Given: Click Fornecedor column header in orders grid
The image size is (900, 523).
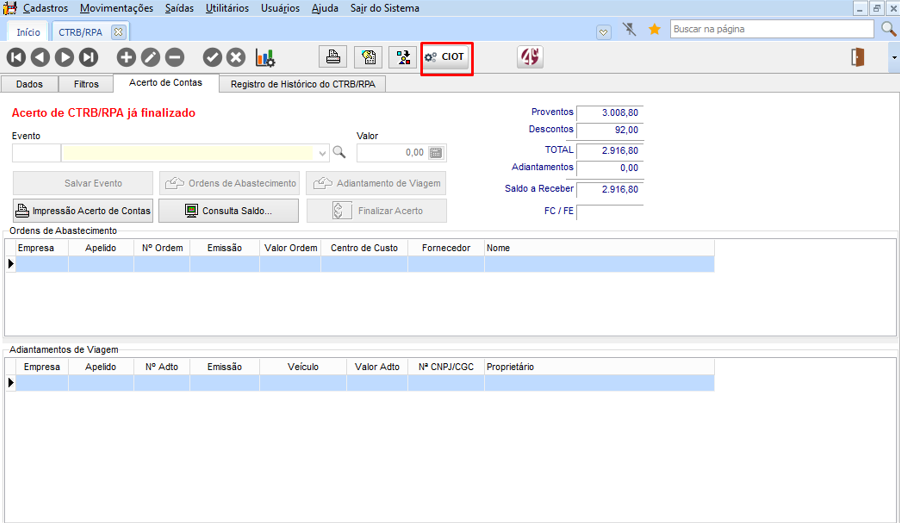Looking at the screenshot, I should pyautogui.click(x=446, y=248).
